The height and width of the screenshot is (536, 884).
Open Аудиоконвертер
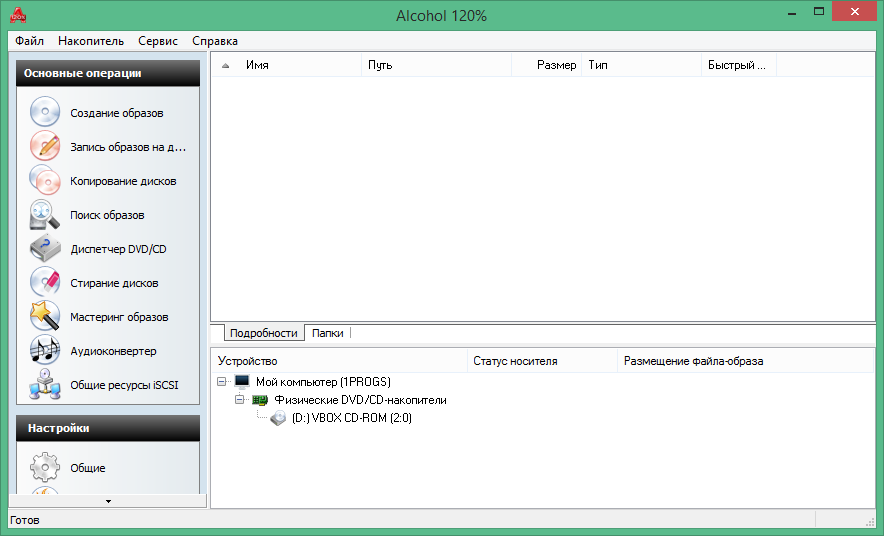tap(113, 351)
